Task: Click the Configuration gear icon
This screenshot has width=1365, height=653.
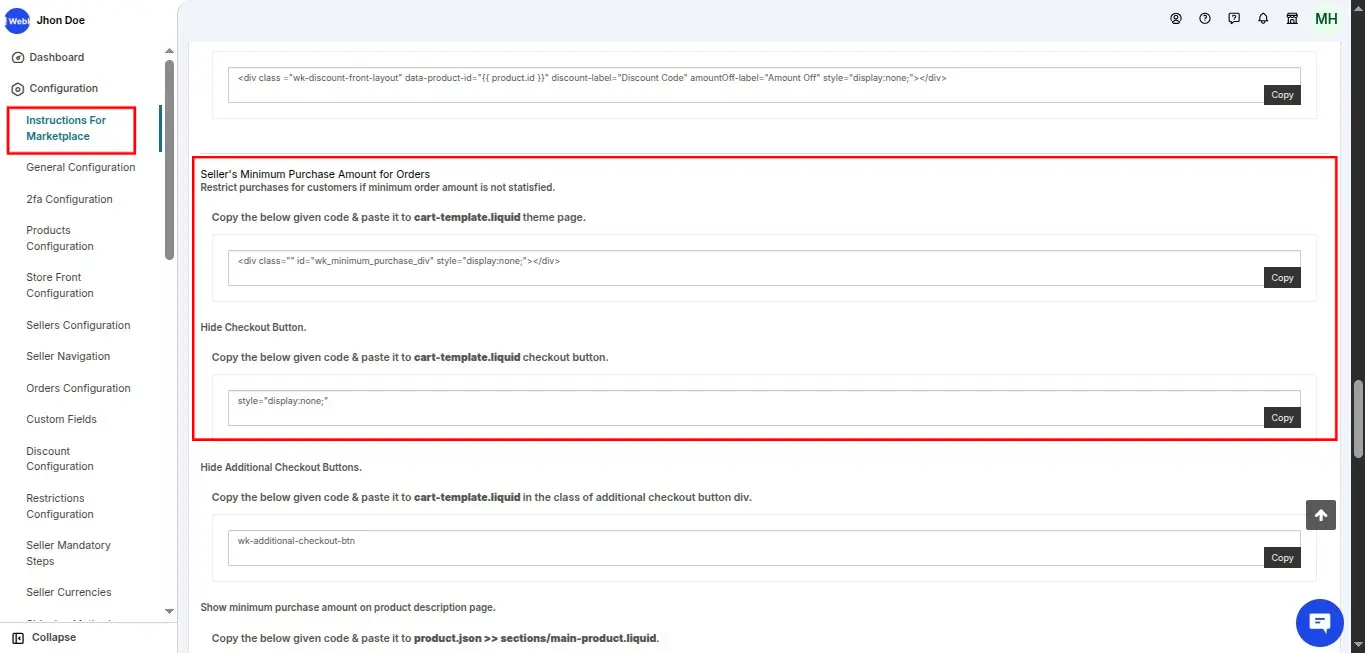Action: click(18, 89)
